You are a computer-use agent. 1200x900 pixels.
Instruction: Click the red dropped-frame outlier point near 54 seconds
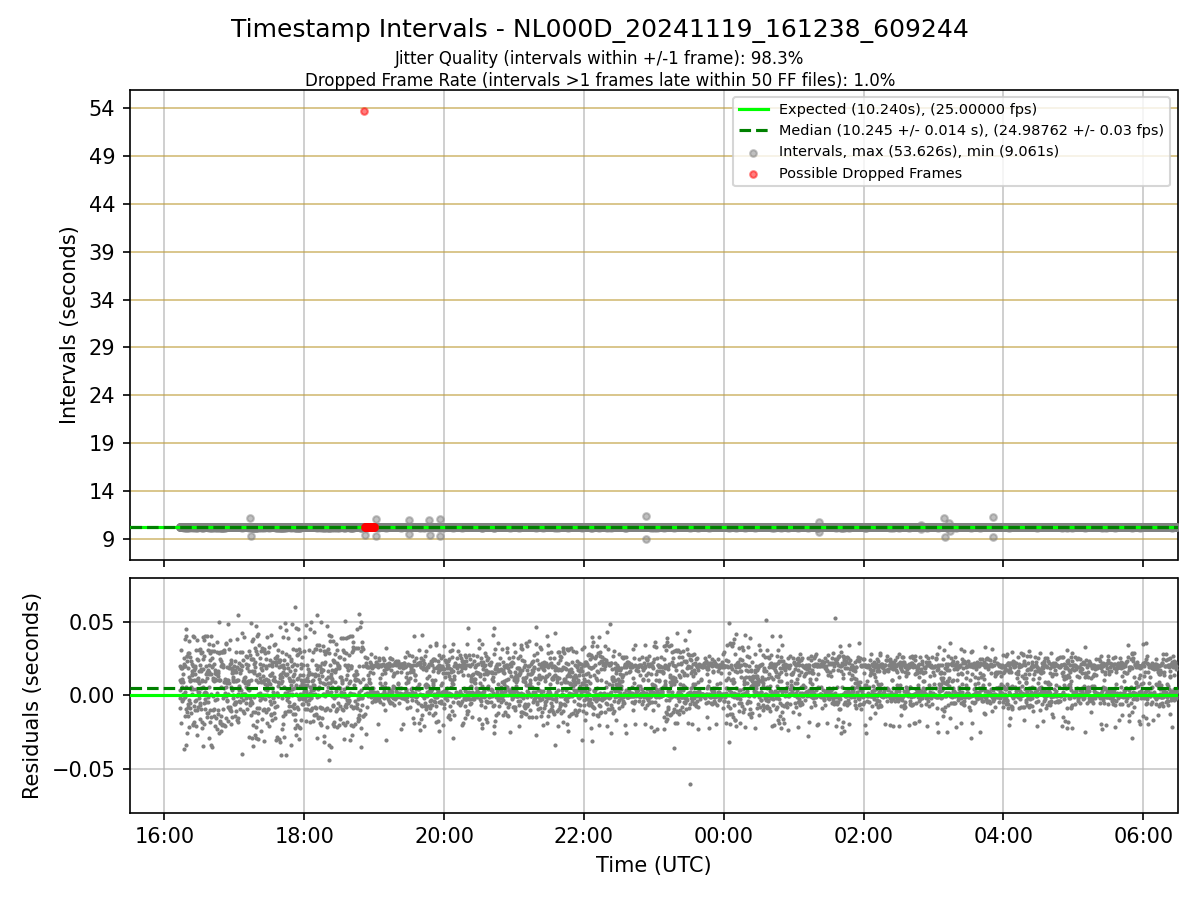[x=364, y=111]
